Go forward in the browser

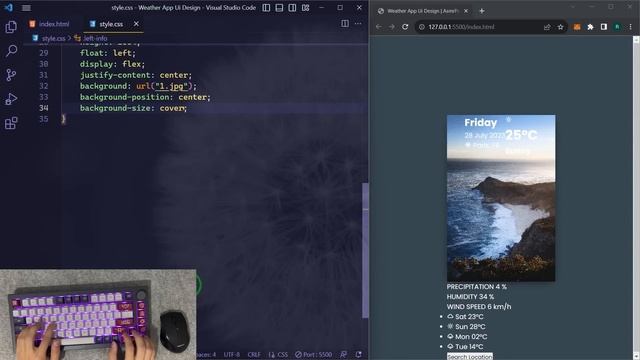point(392,27)
